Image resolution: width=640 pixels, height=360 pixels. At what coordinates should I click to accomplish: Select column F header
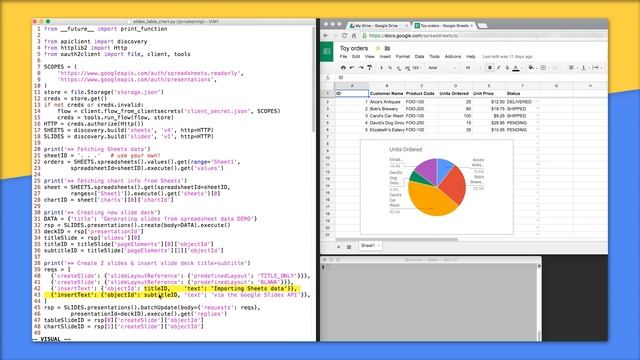[x=522, y=86]
